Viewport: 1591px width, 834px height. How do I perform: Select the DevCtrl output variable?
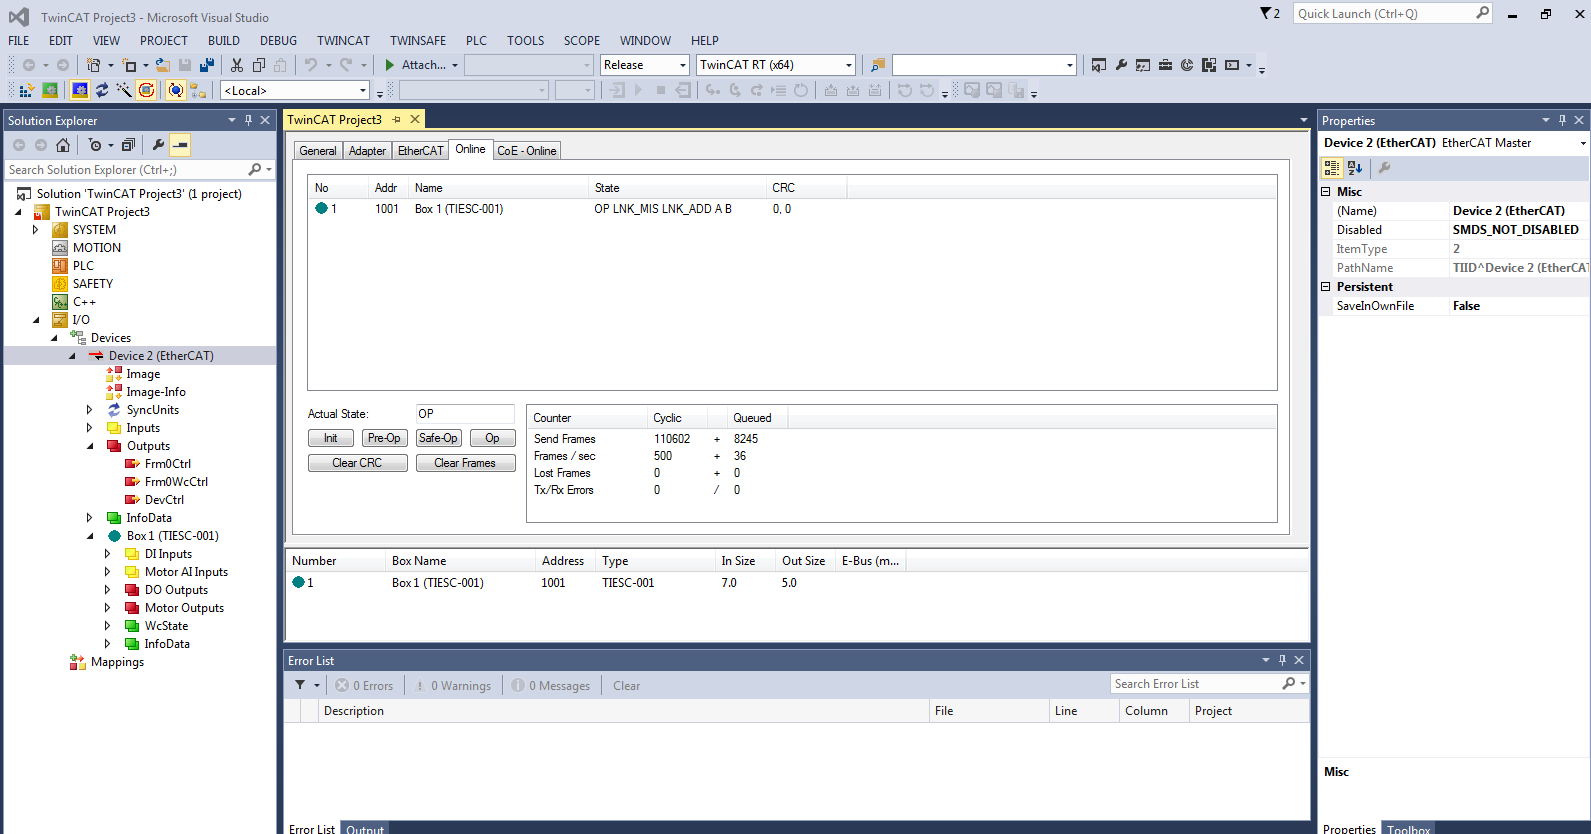click(164, 500)
